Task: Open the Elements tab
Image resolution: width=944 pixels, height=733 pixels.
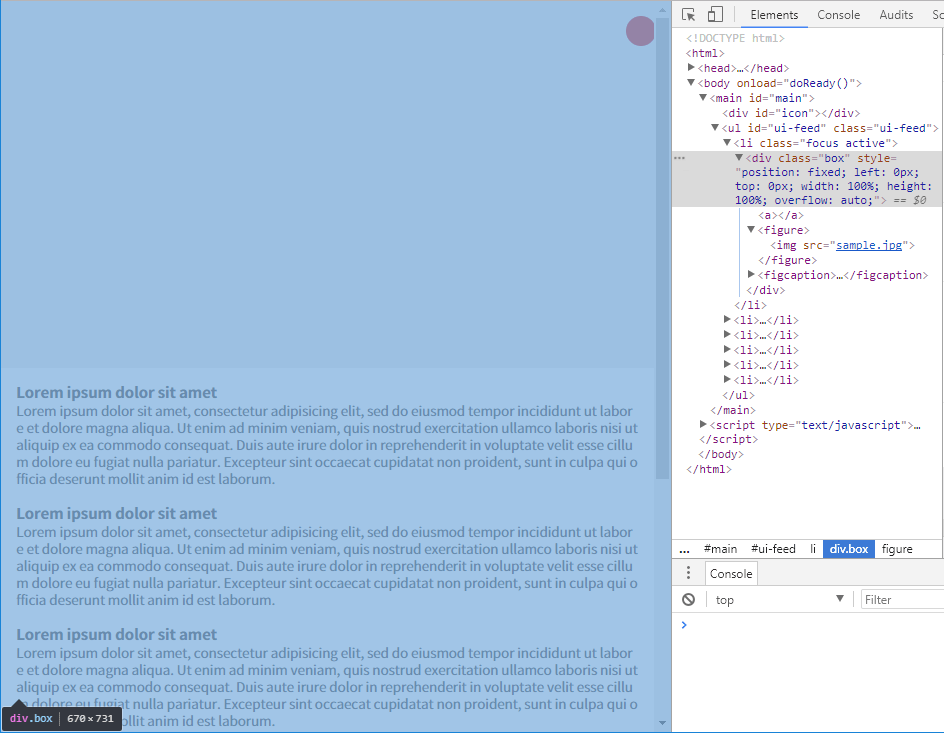Action: click(x=774, y=15)
